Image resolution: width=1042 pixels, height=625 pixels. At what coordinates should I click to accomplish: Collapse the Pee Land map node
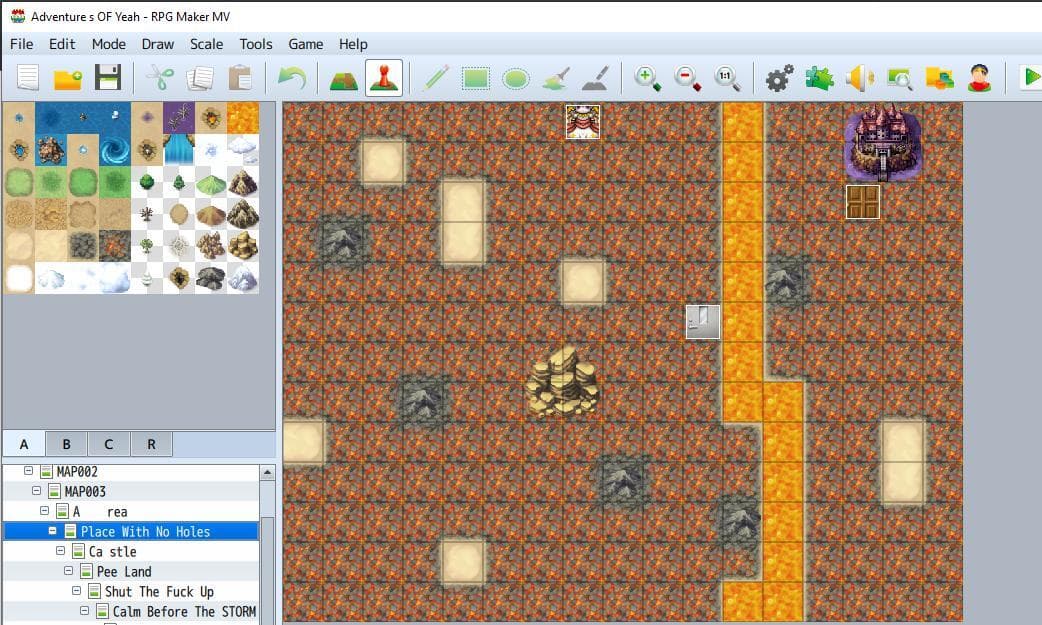[68, 570]
